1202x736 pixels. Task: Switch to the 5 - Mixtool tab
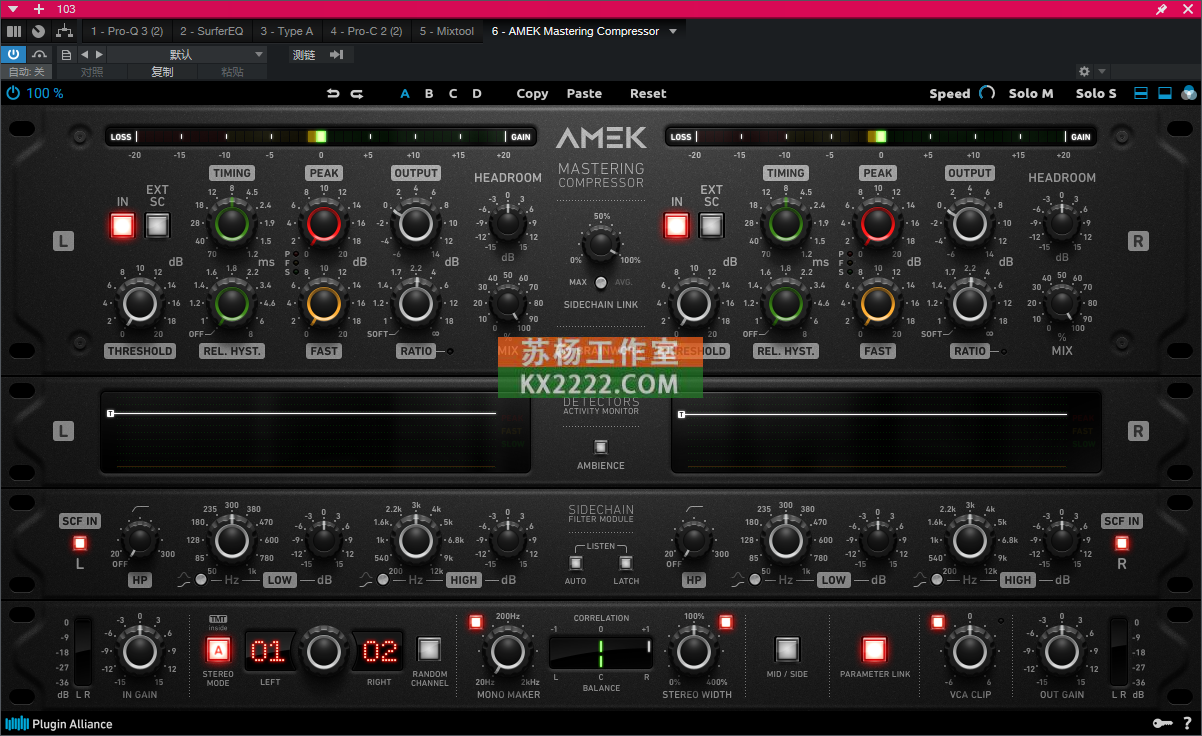click(x=447, y=31)
